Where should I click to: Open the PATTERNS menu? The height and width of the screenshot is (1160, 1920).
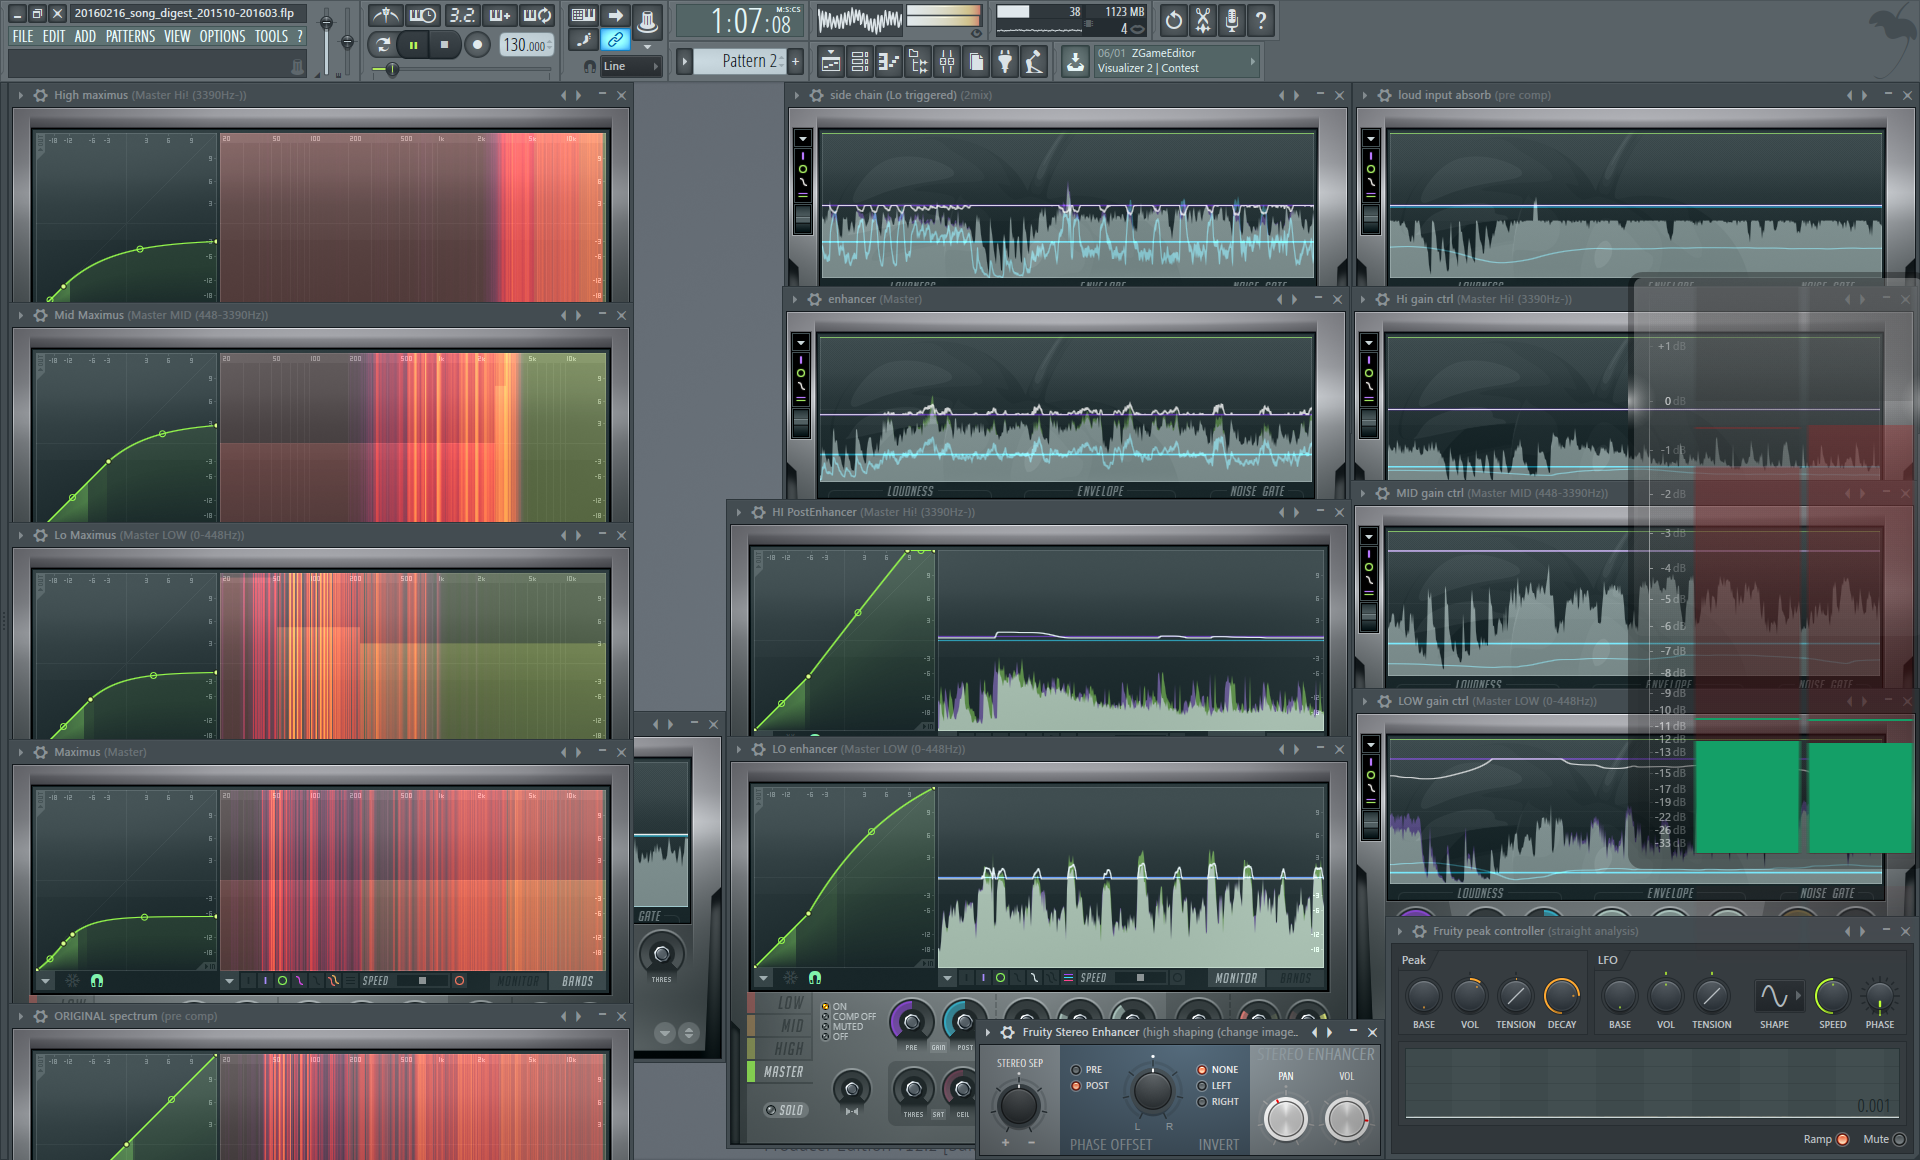coord(130,36)
